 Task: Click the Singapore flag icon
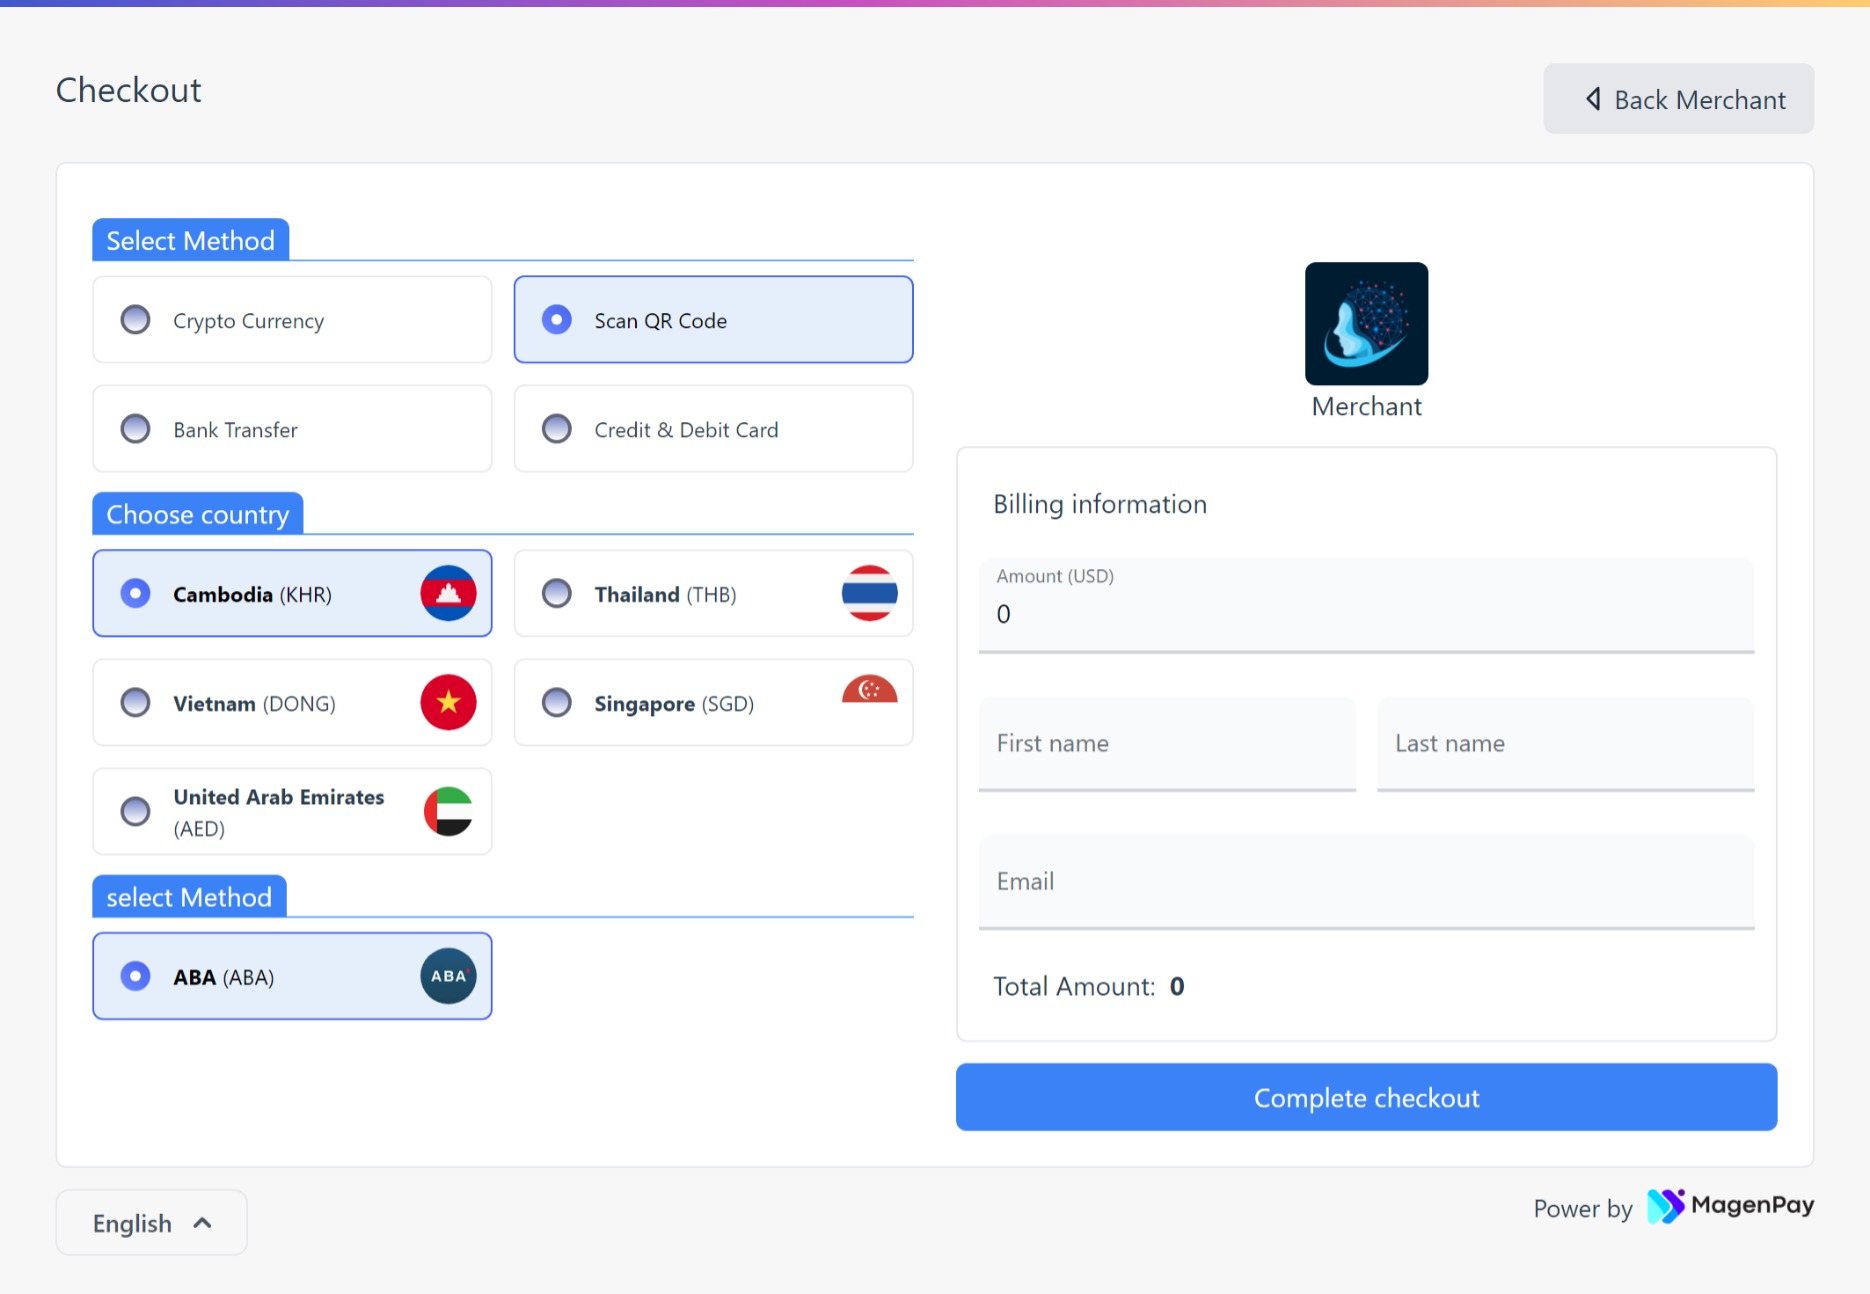[869, 692]
